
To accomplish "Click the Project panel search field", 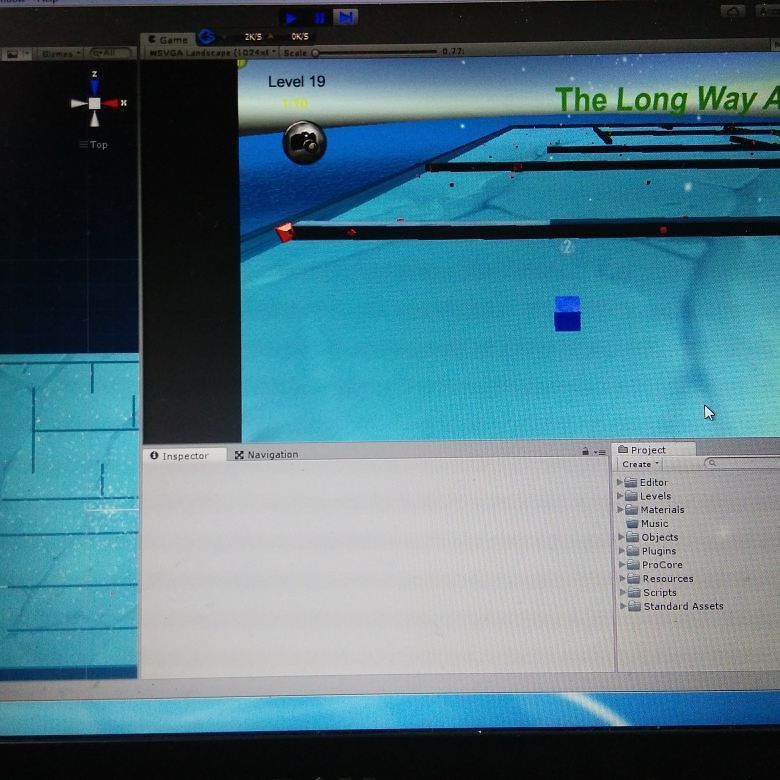I will click(741, 463).
